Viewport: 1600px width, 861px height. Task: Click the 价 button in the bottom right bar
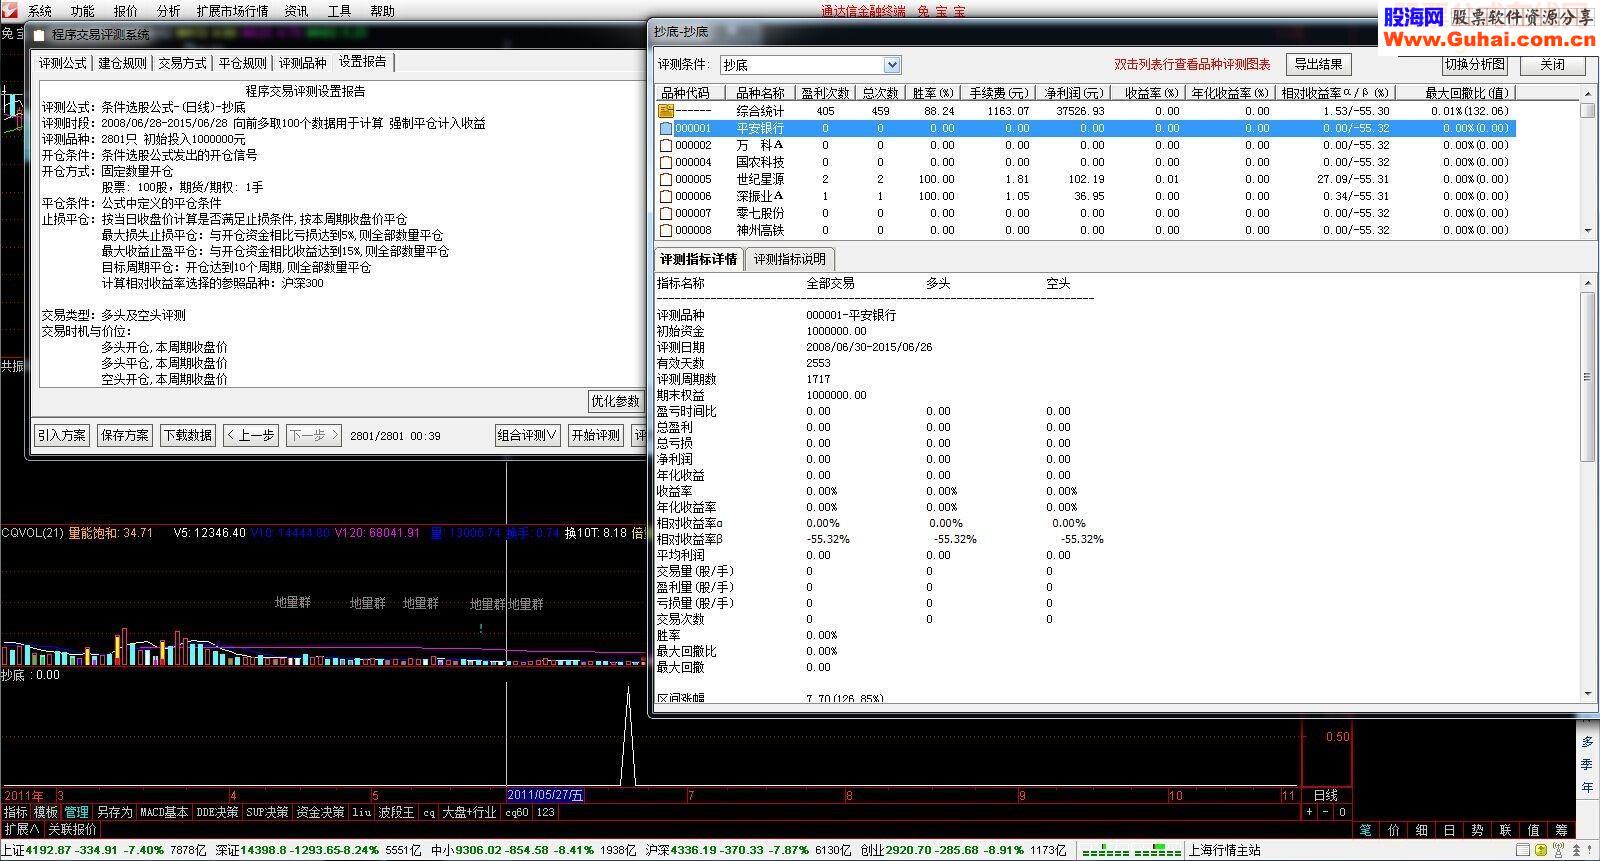coord(1393,830)
